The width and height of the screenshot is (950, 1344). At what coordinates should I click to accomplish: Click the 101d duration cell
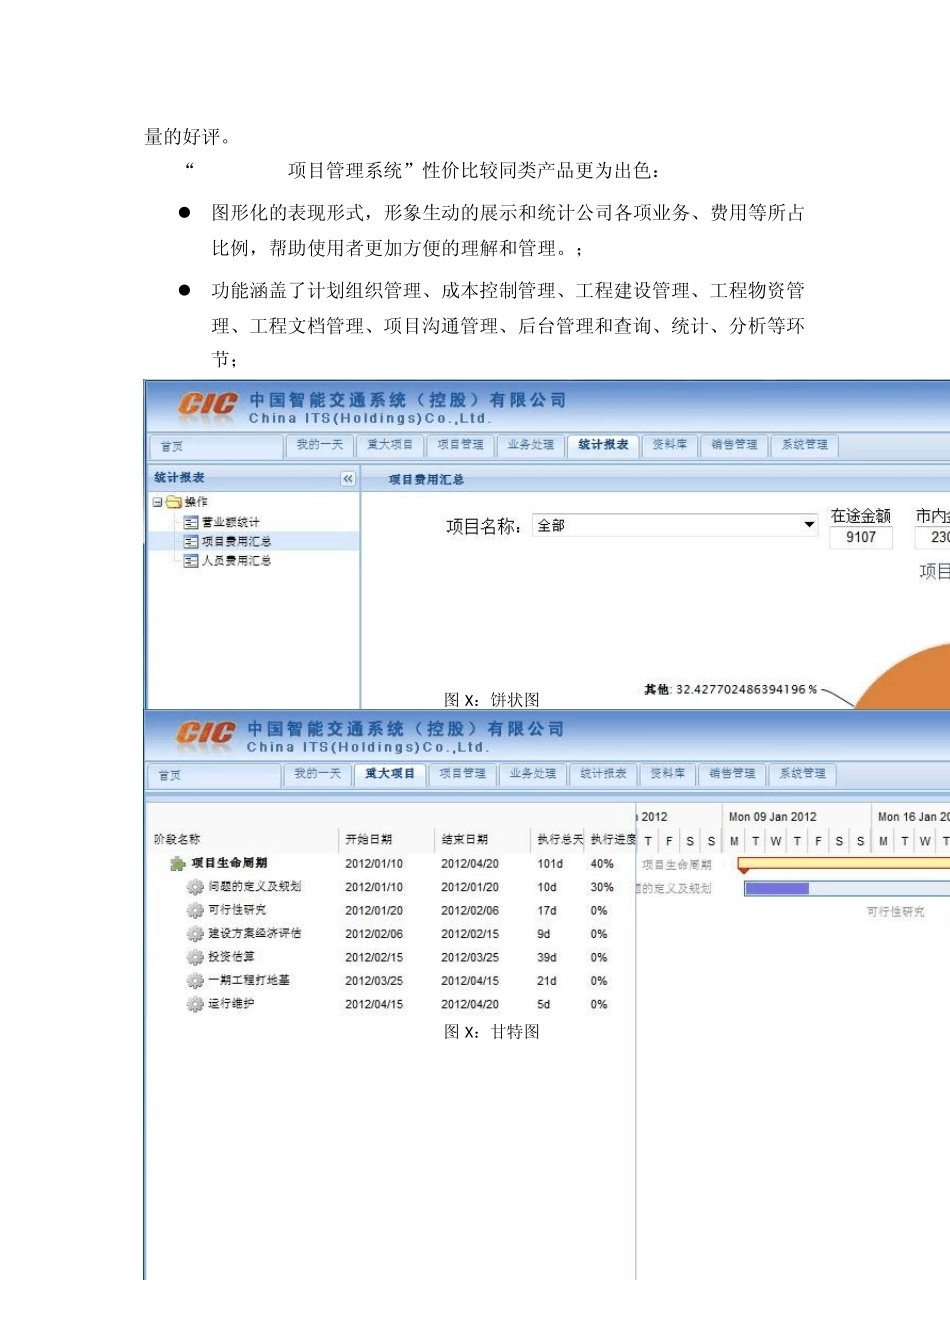(x=550, y=864)
